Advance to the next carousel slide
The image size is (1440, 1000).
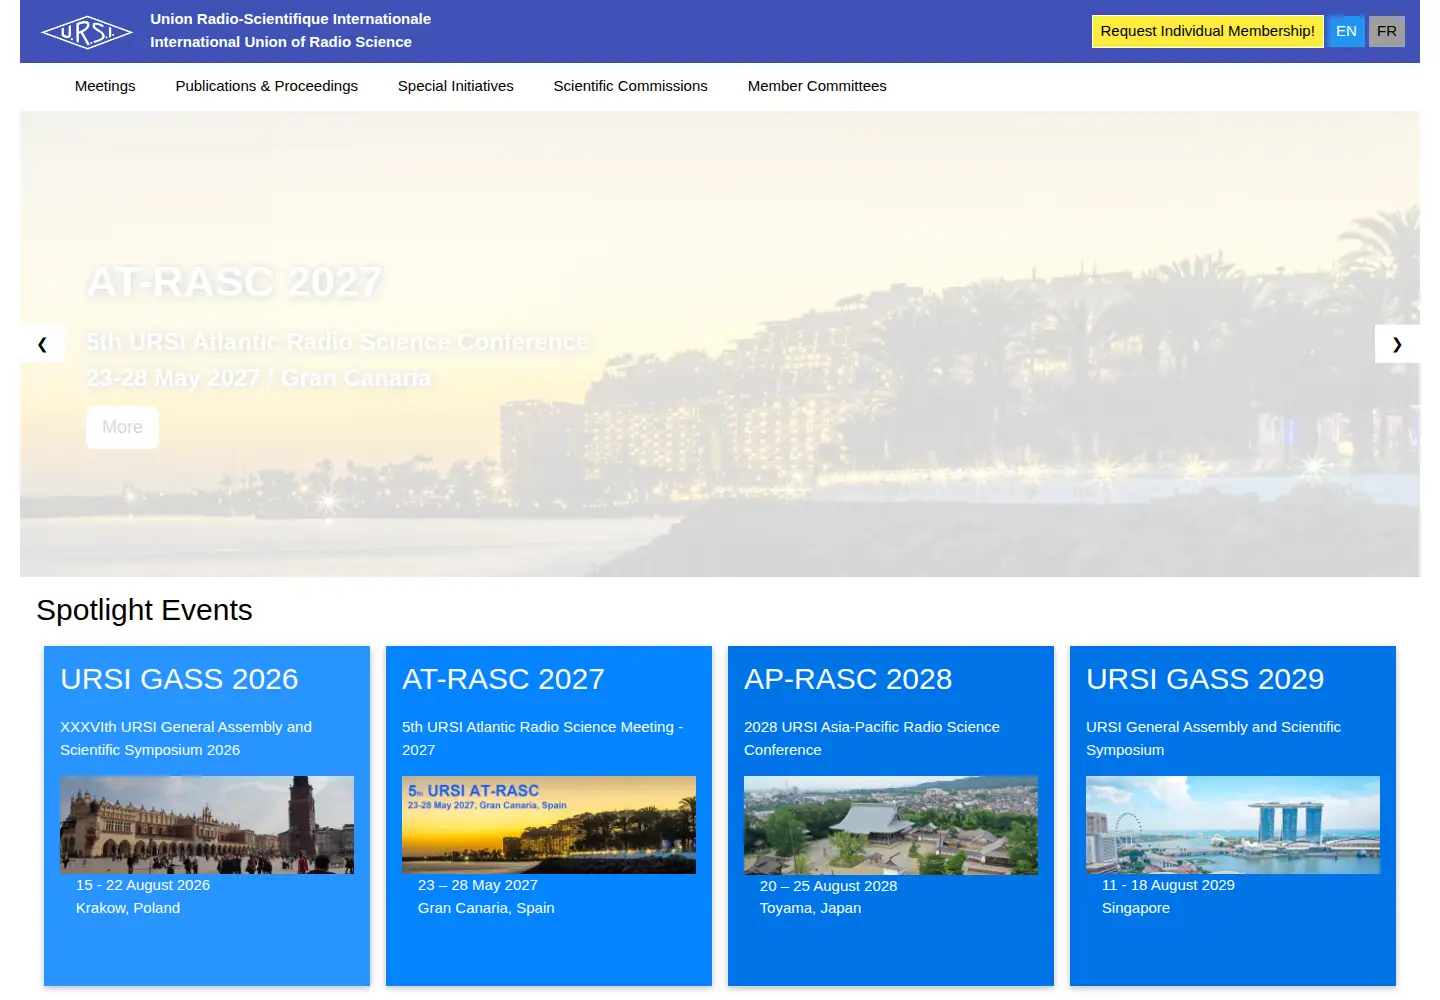click(x=1397, y=344)
